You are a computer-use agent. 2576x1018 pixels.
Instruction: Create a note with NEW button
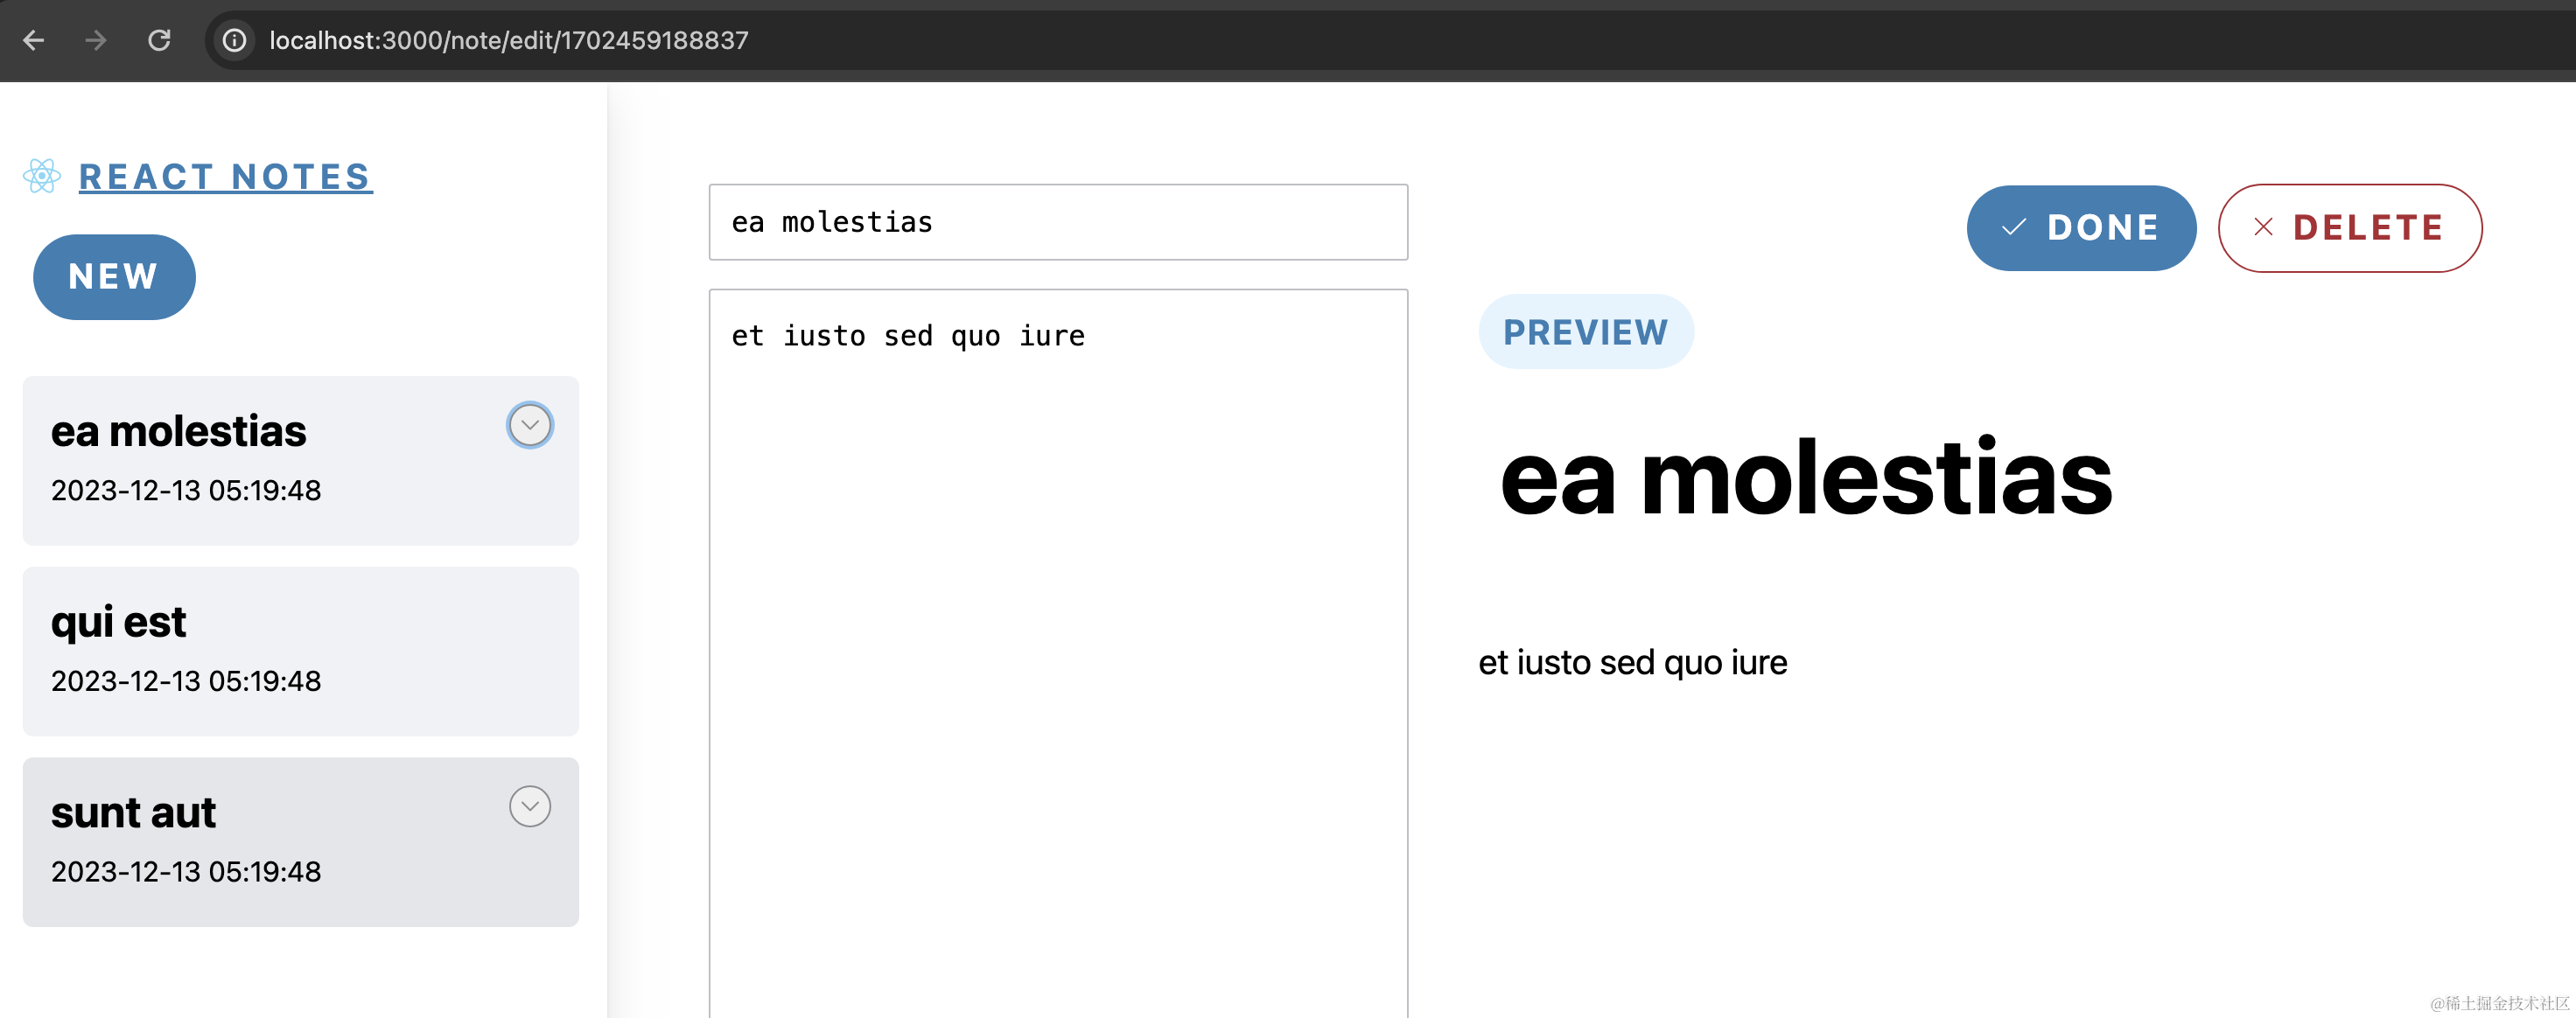114,277
